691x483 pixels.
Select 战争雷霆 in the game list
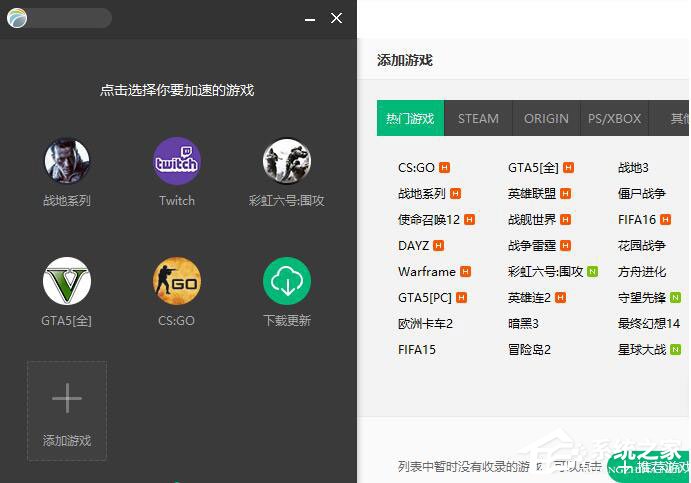click(532, 245)
